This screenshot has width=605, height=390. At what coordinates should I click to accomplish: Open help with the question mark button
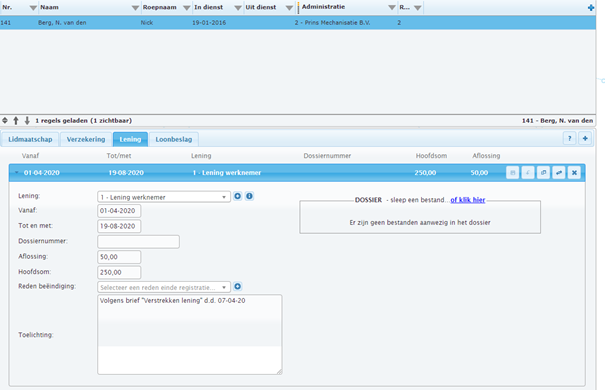click(x=570, y=138)
